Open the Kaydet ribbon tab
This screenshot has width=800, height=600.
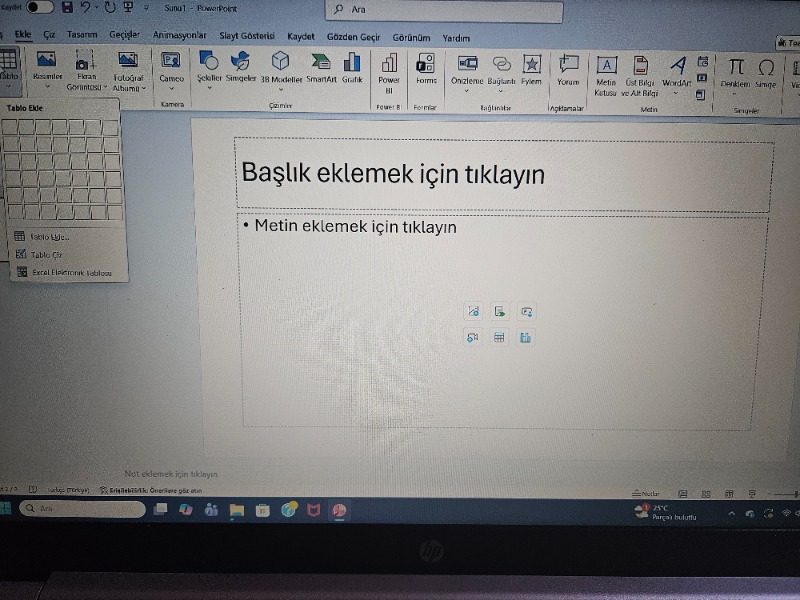[301, 37]
